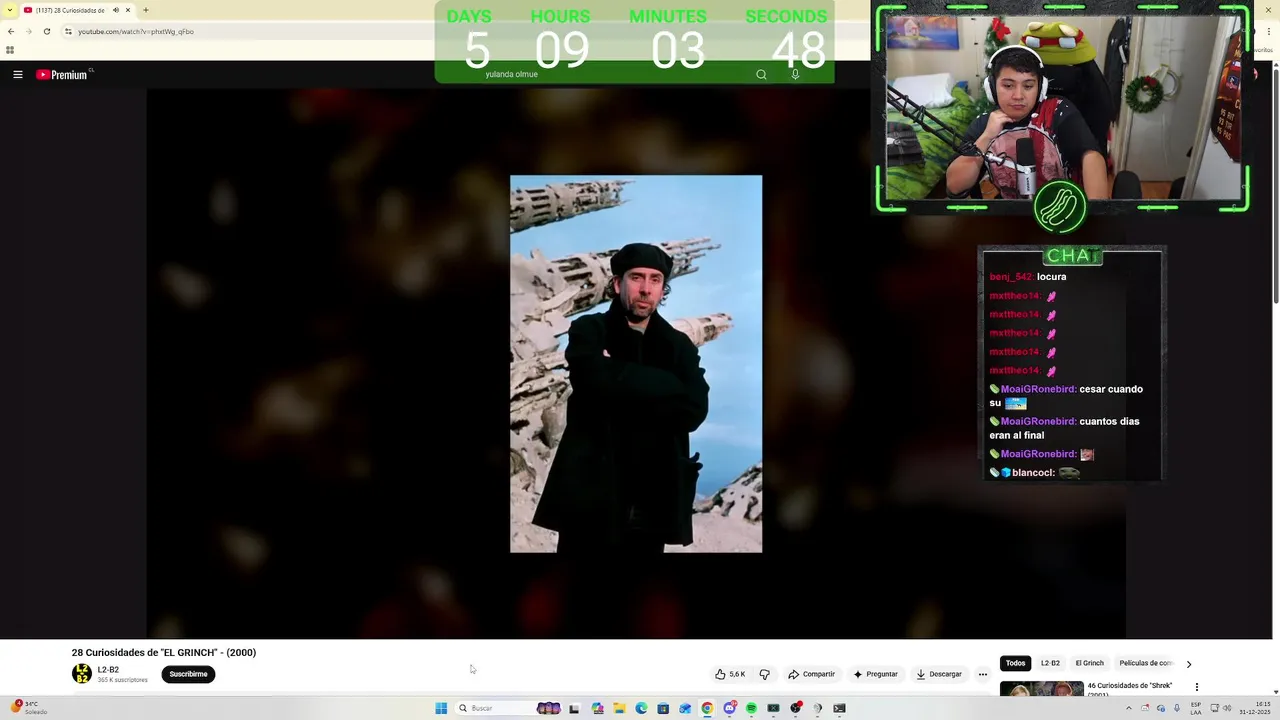1280x720 pixels.
Task: Subscribe to L2-B2 with Suscribirme
Action: [188, 674]
